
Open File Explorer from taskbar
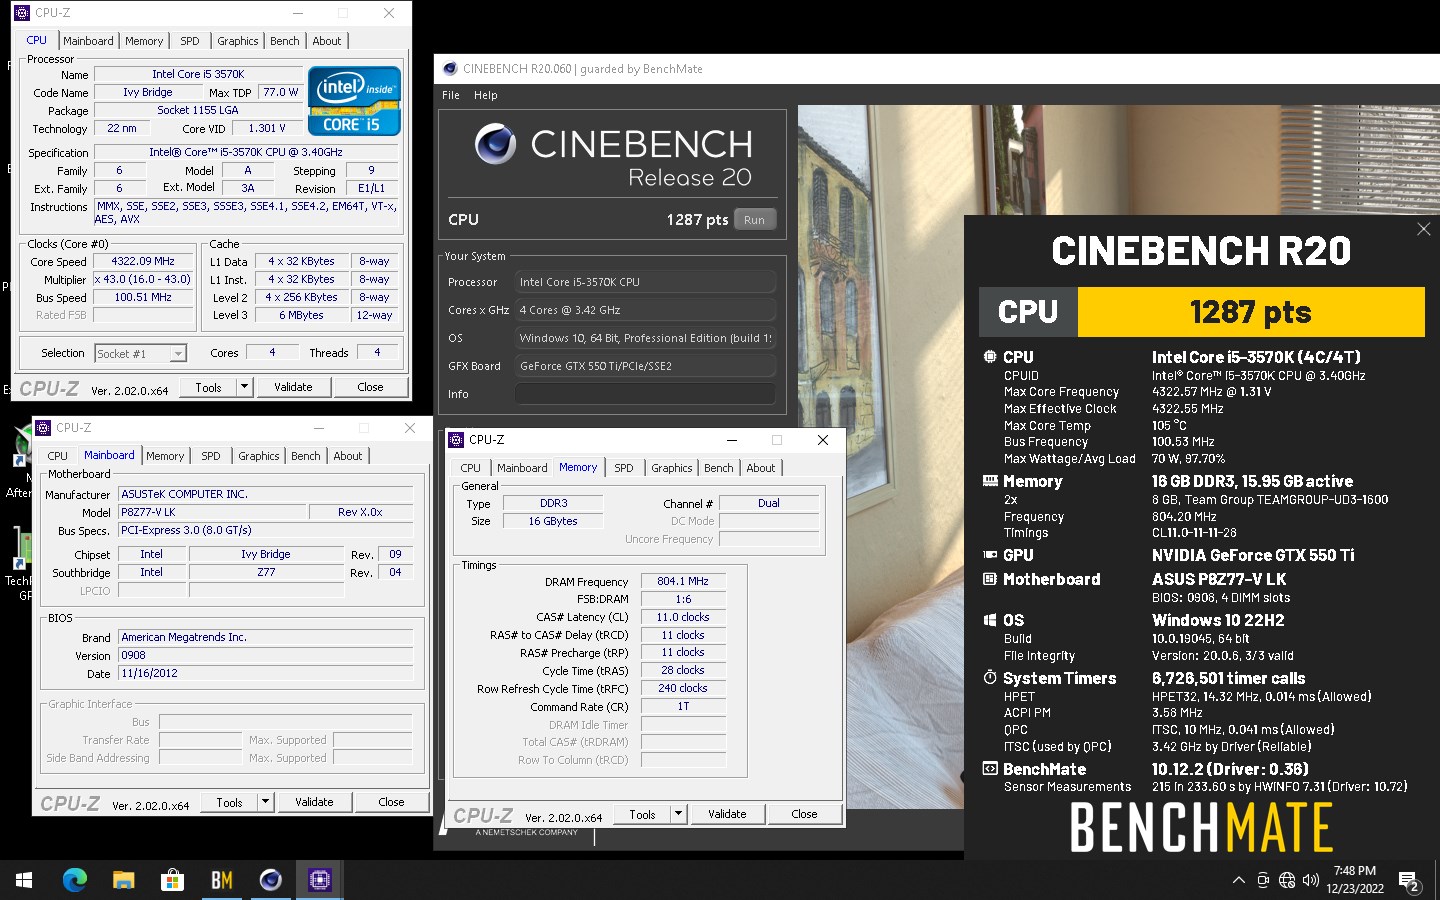(123, 880)
